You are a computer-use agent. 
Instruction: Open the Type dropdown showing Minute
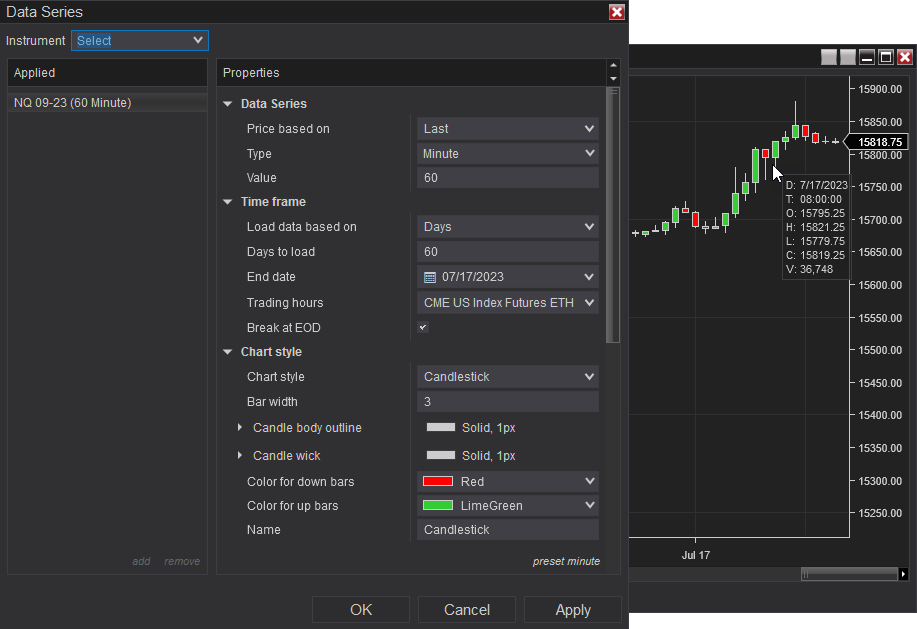pos(508,154)
